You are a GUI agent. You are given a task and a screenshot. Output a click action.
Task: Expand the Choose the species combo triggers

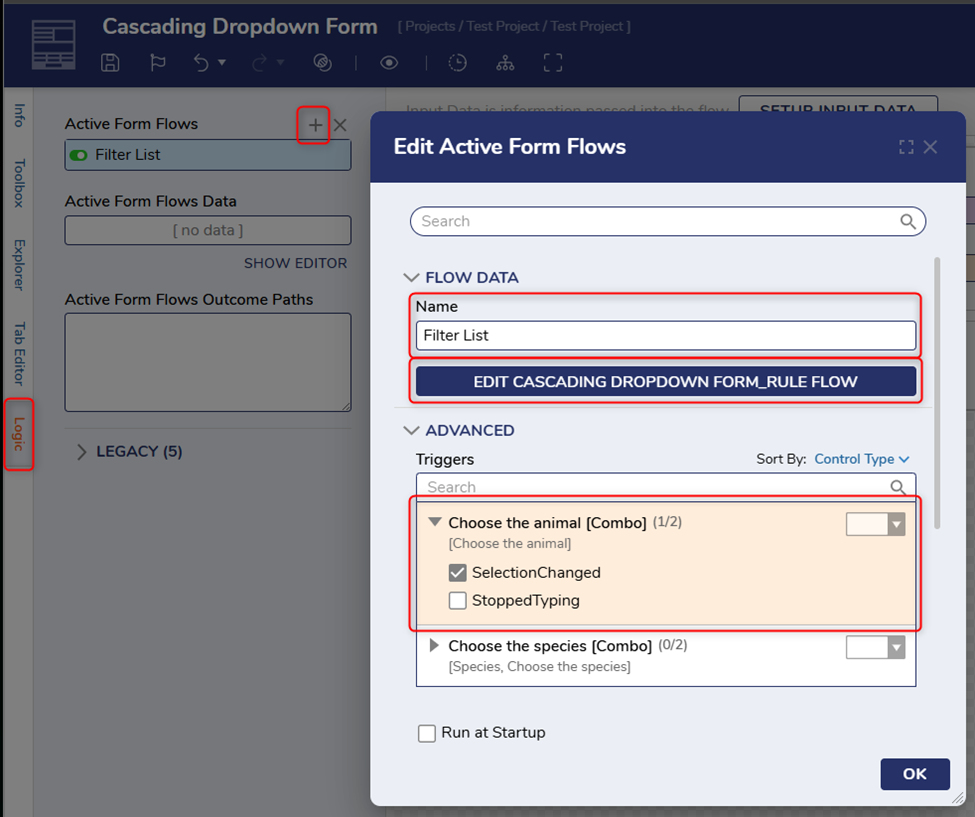[434, 646]
